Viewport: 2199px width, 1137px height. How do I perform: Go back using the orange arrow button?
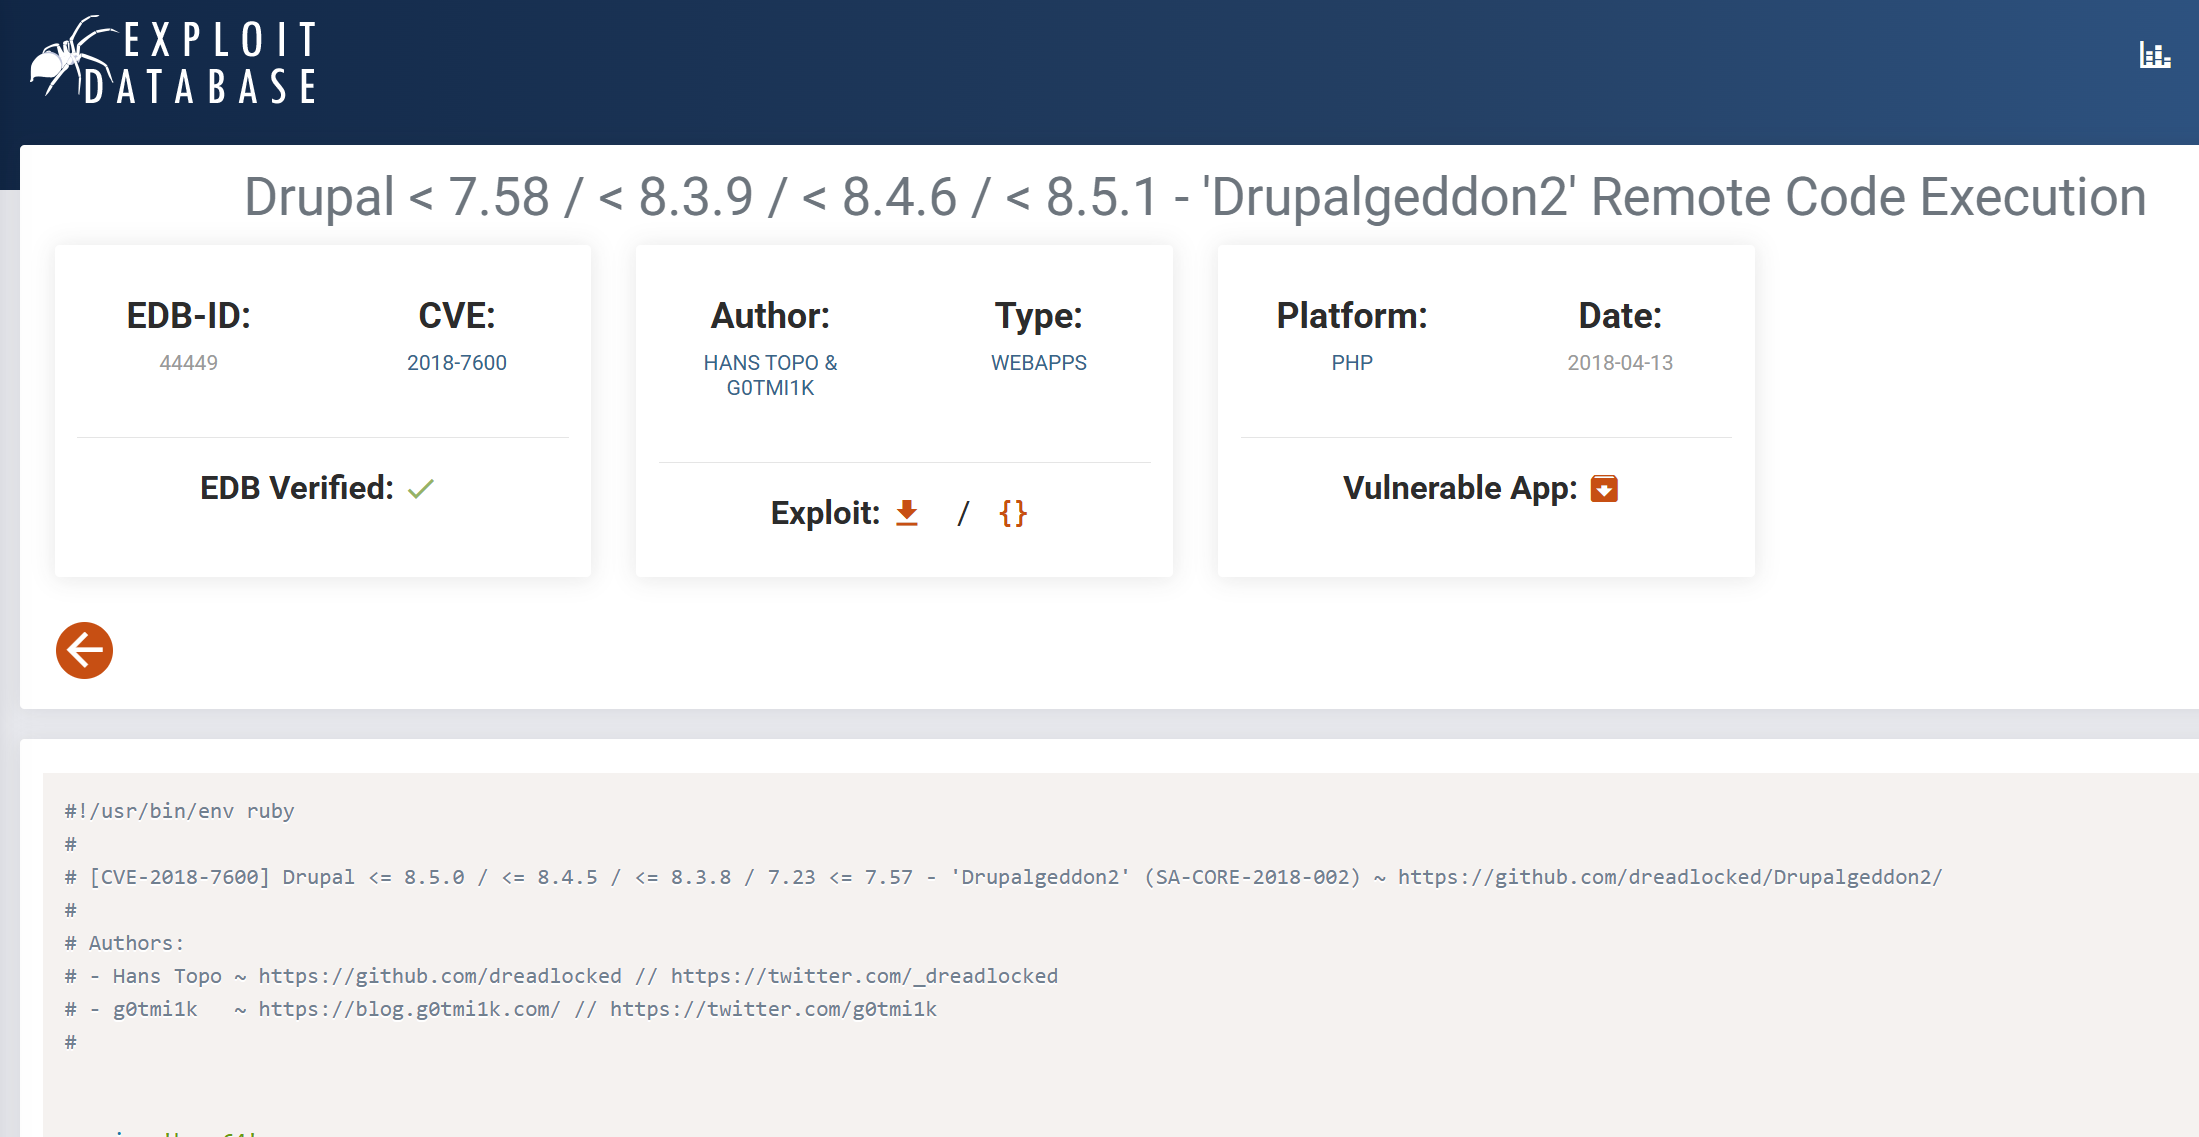tap(84, 651)
